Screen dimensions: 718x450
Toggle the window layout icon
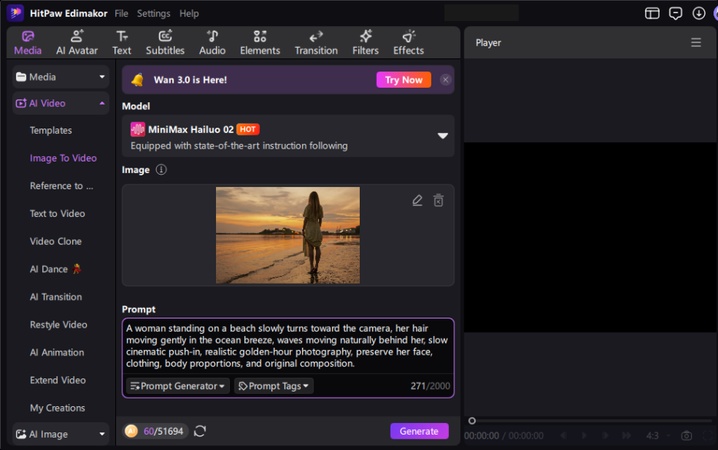pos(652,13)
